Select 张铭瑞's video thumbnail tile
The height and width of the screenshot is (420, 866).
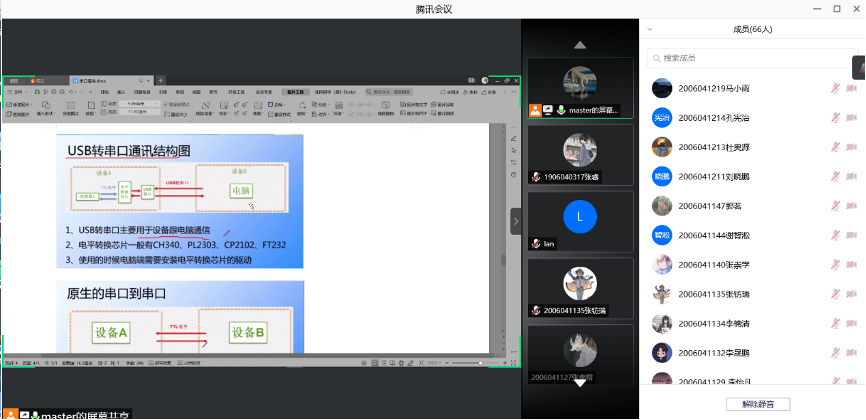pyautogui.click(x=580, y=288)
